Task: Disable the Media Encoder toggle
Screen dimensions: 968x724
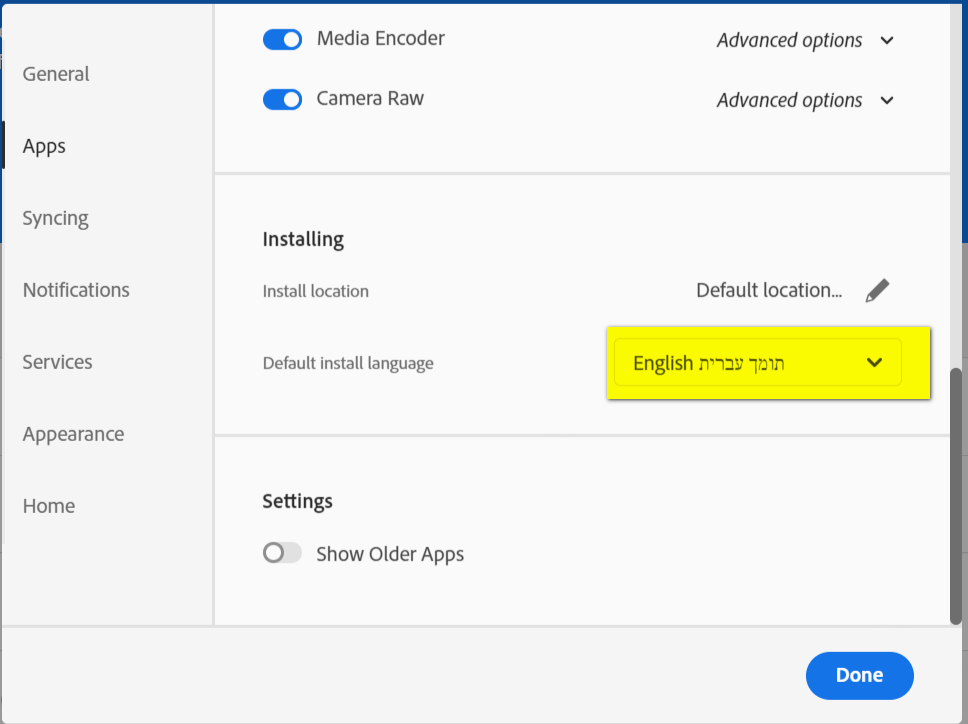Action: [x=282, y=40]
